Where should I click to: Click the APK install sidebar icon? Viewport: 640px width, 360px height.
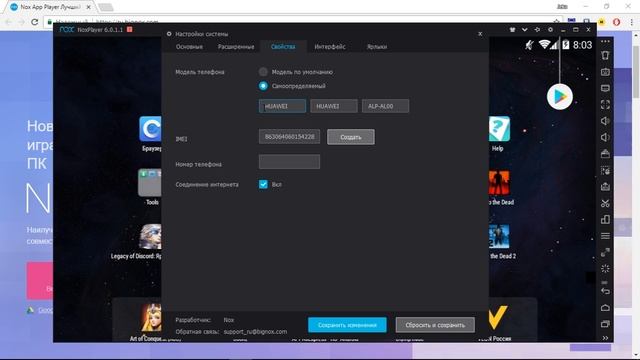[605, 153]
